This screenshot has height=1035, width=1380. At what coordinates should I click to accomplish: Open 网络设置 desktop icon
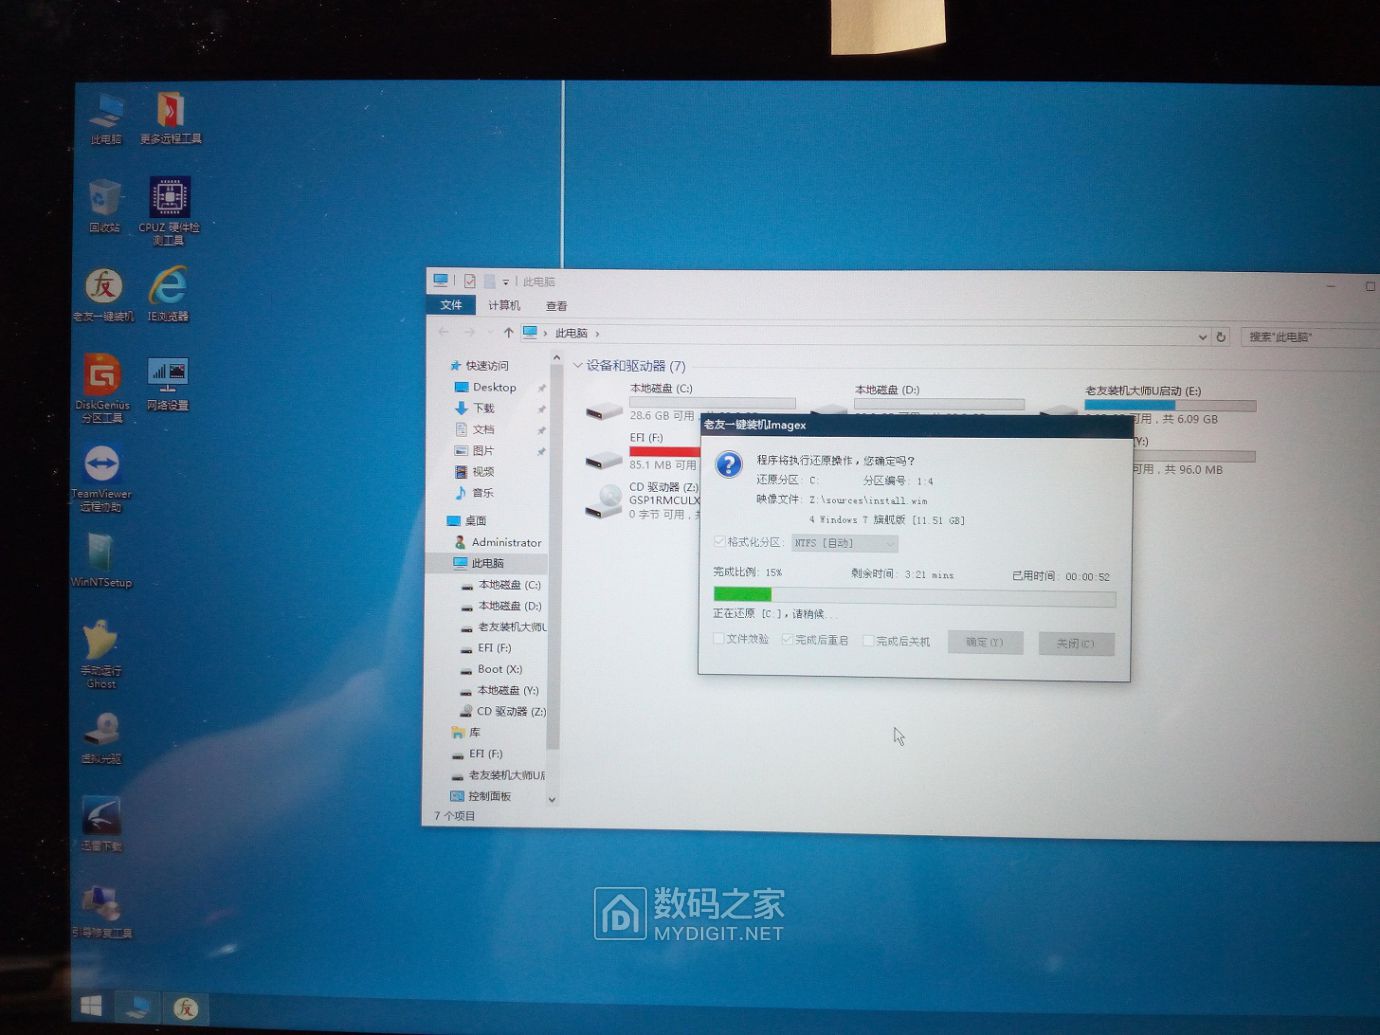[x=167, y=384]
